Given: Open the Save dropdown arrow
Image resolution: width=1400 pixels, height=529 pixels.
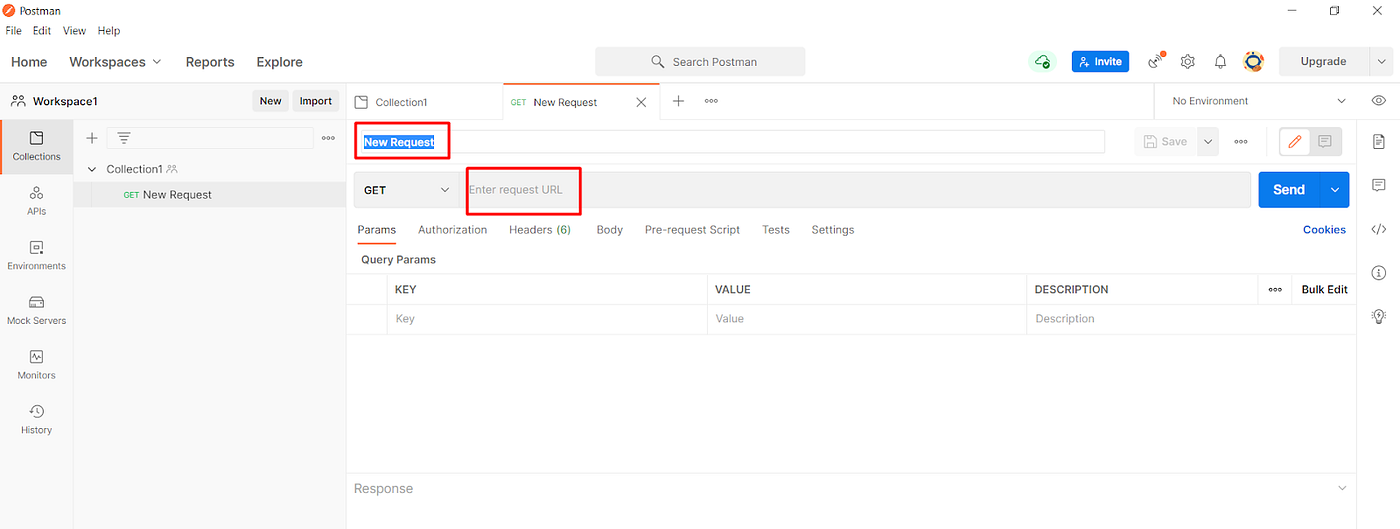Looking at the screenshot, I should point(1208,142).
